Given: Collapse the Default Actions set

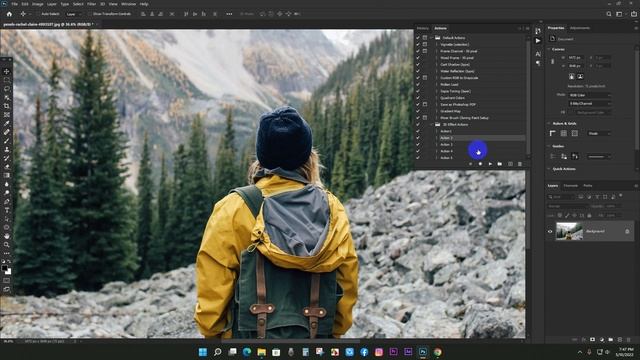Looking at the screenshot, I should (x=431, y=38).
